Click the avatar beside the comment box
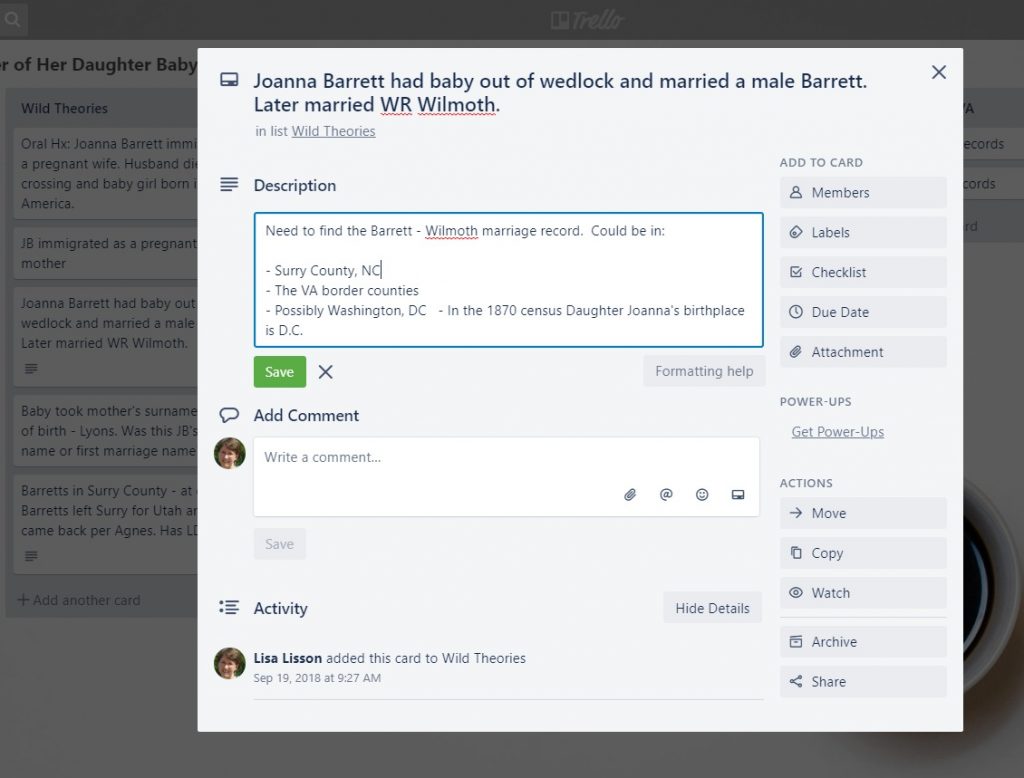1024x778 pixels. (230, 453)
